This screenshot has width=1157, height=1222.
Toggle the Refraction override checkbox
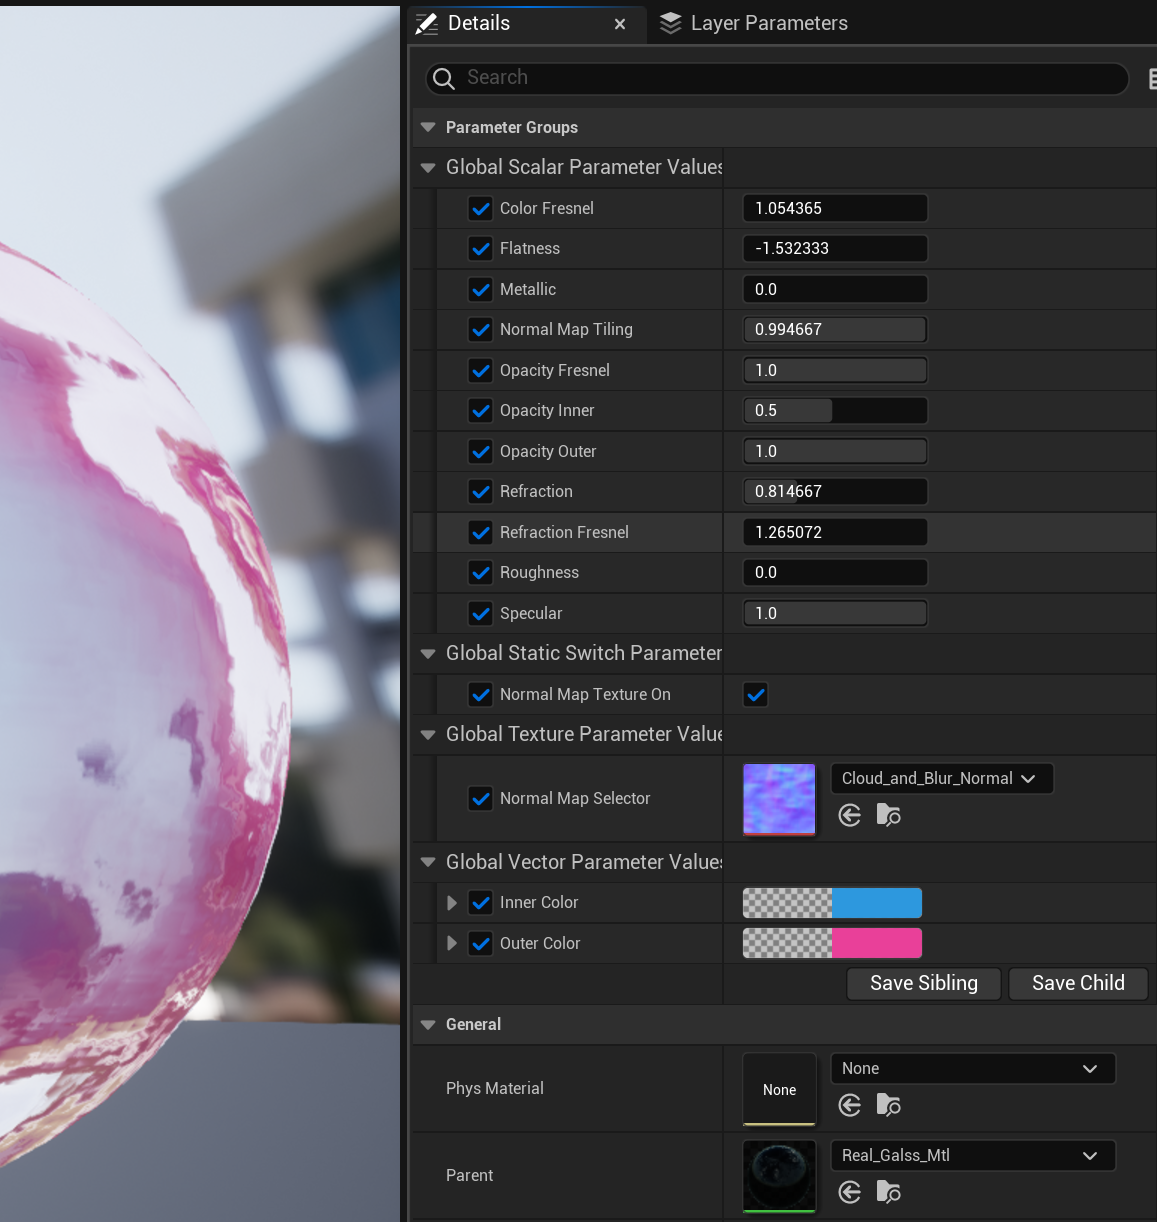tap(481, 491)
